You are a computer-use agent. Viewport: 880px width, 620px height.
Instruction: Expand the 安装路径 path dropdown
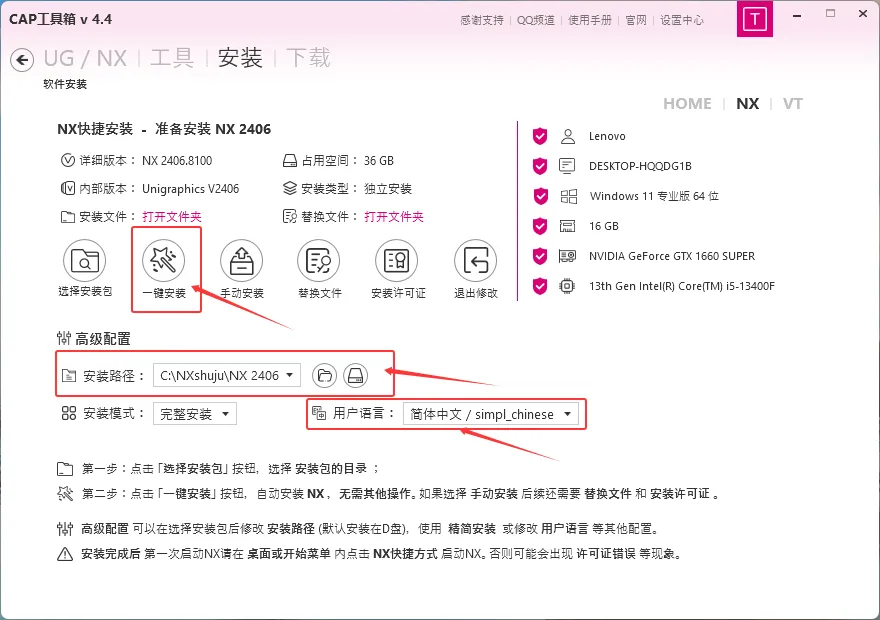click(x=227, y=375)
